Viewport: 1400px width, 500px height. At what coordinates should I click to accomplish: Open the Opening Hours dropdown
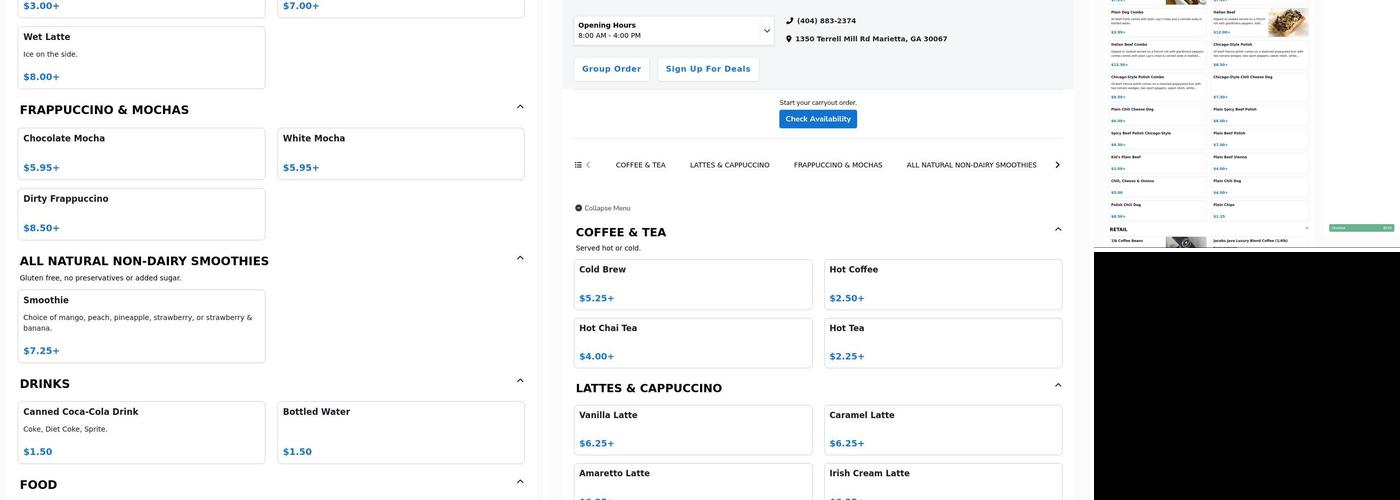point(767,31)
